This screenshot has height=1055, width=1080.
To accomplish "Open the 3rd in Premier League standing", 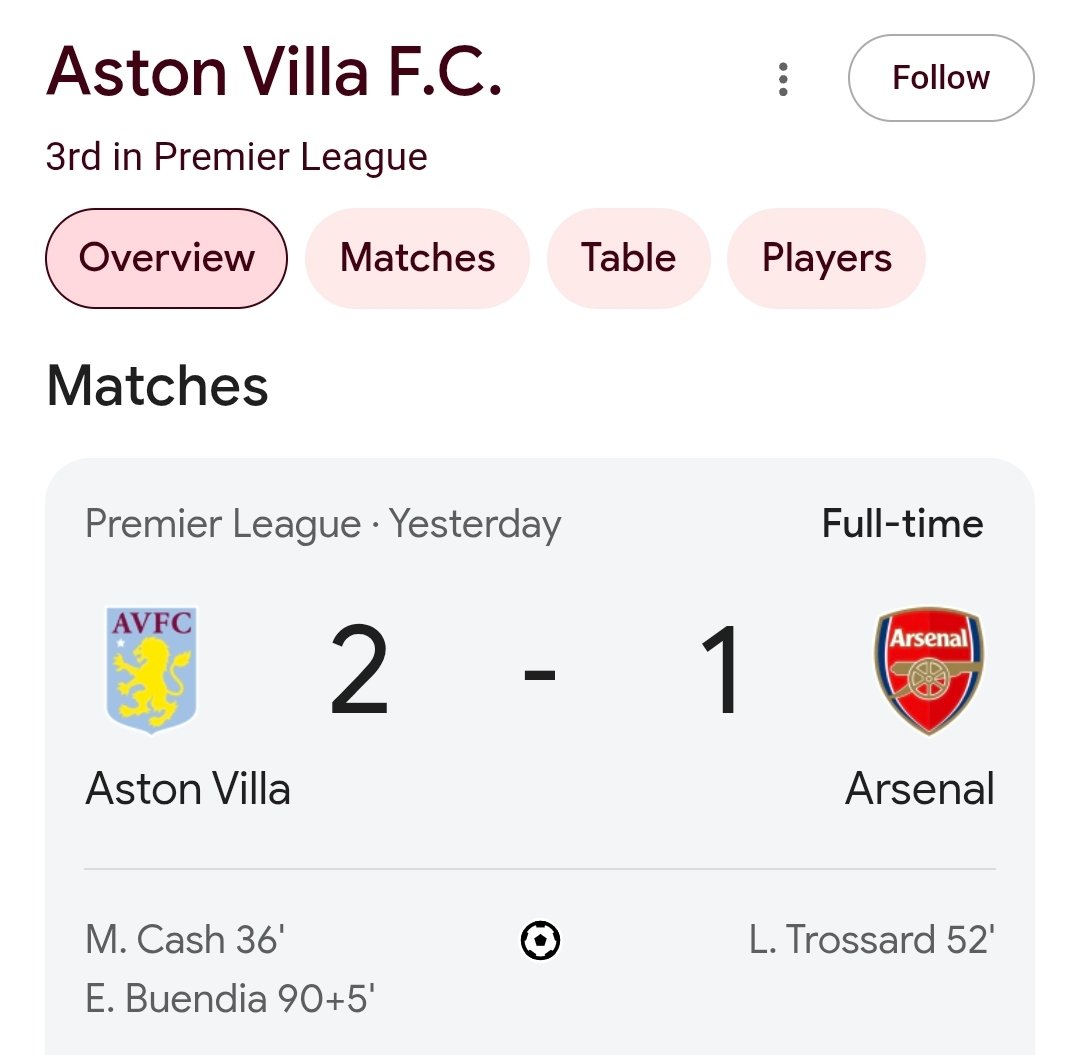I will point(237,157).
